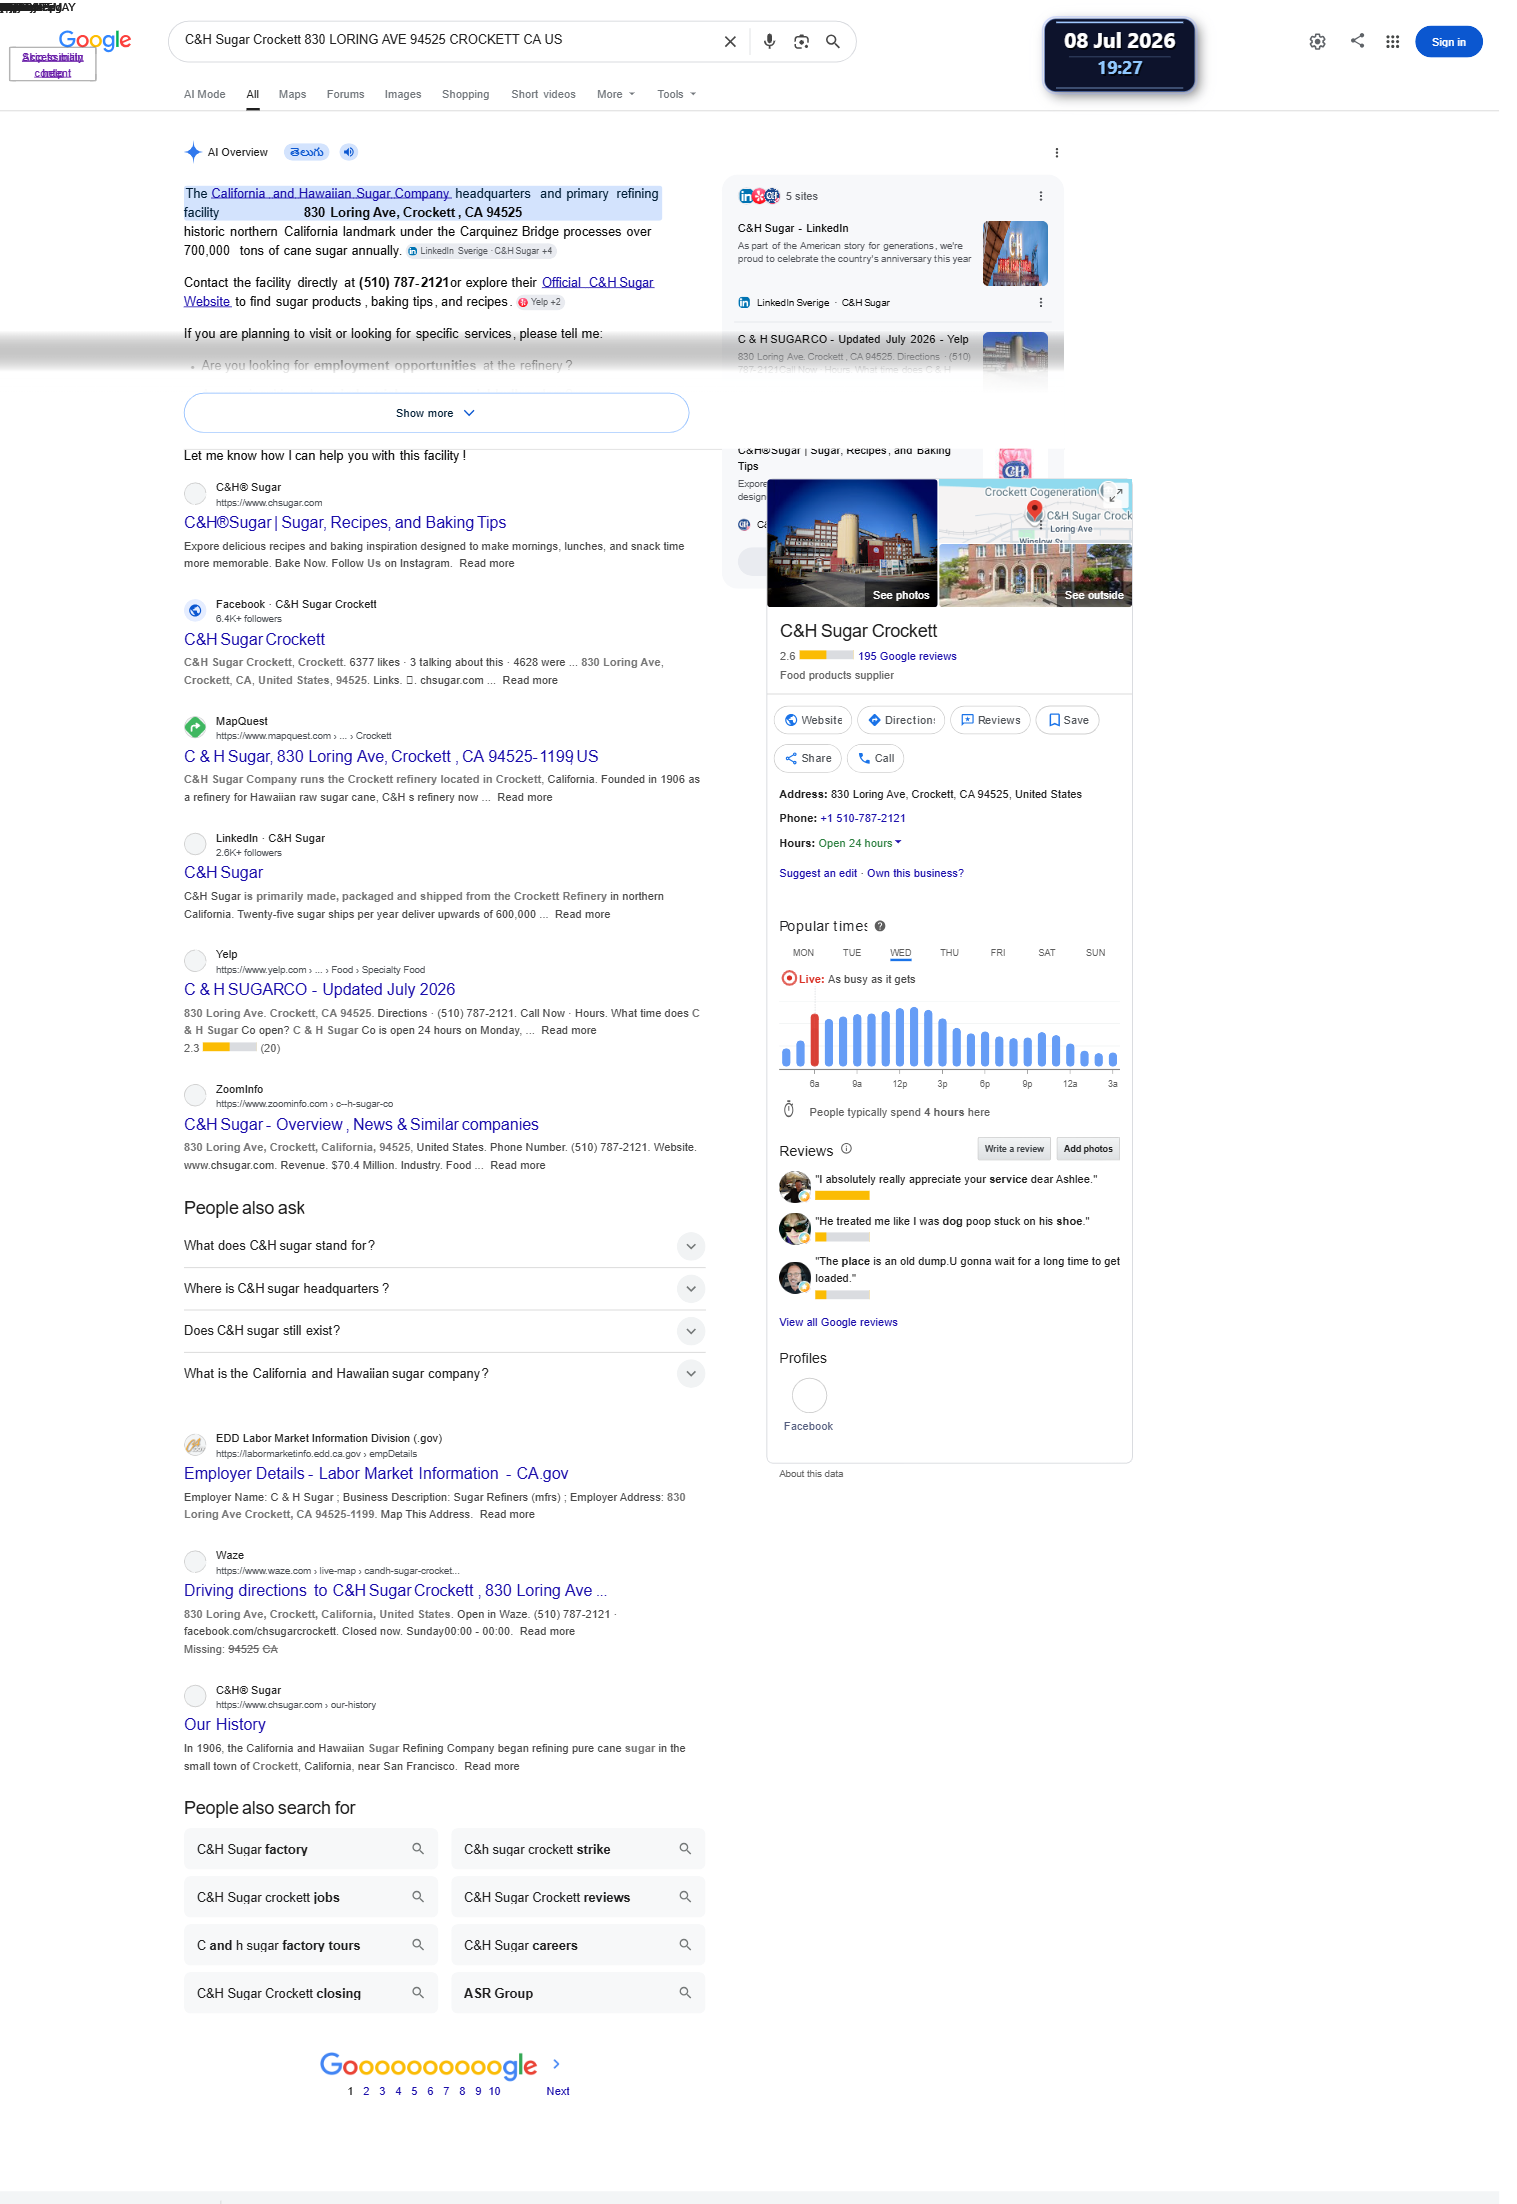1517x2204 pixels.
Task: Start voice search with microphone icon
Action: 769,42
